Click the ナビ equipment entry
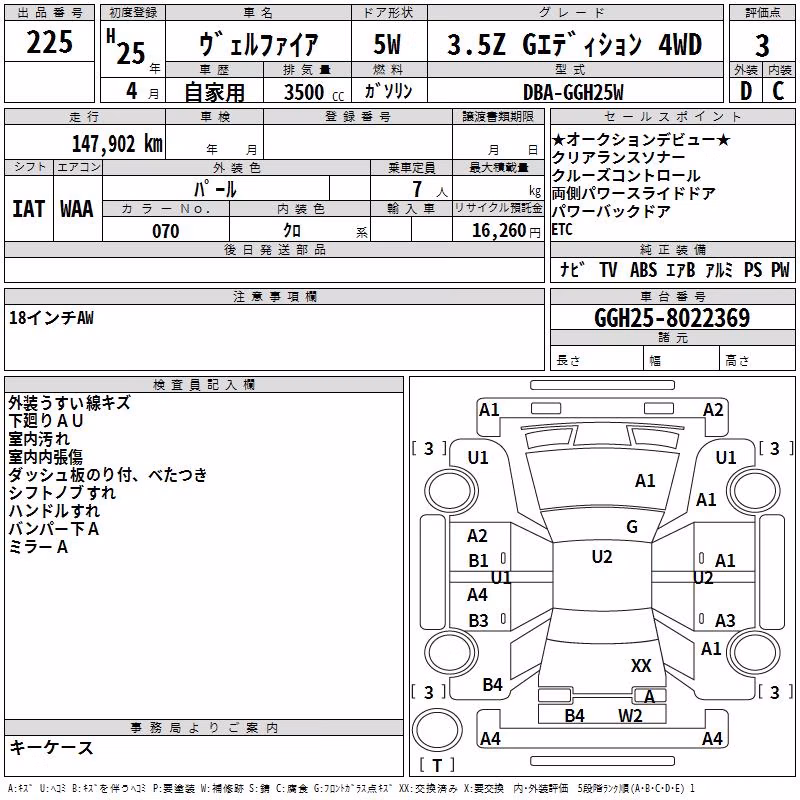 572,269
